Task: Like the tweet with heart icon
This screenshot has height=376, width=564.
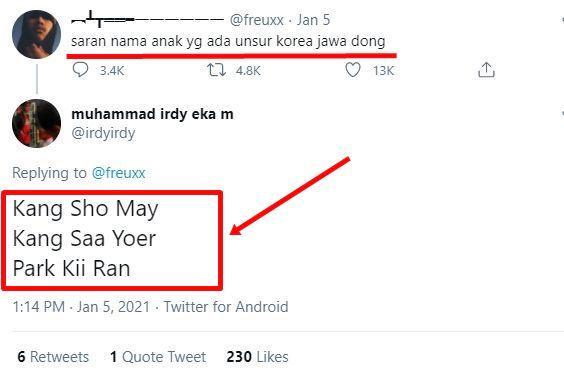Action: (352, 70)
